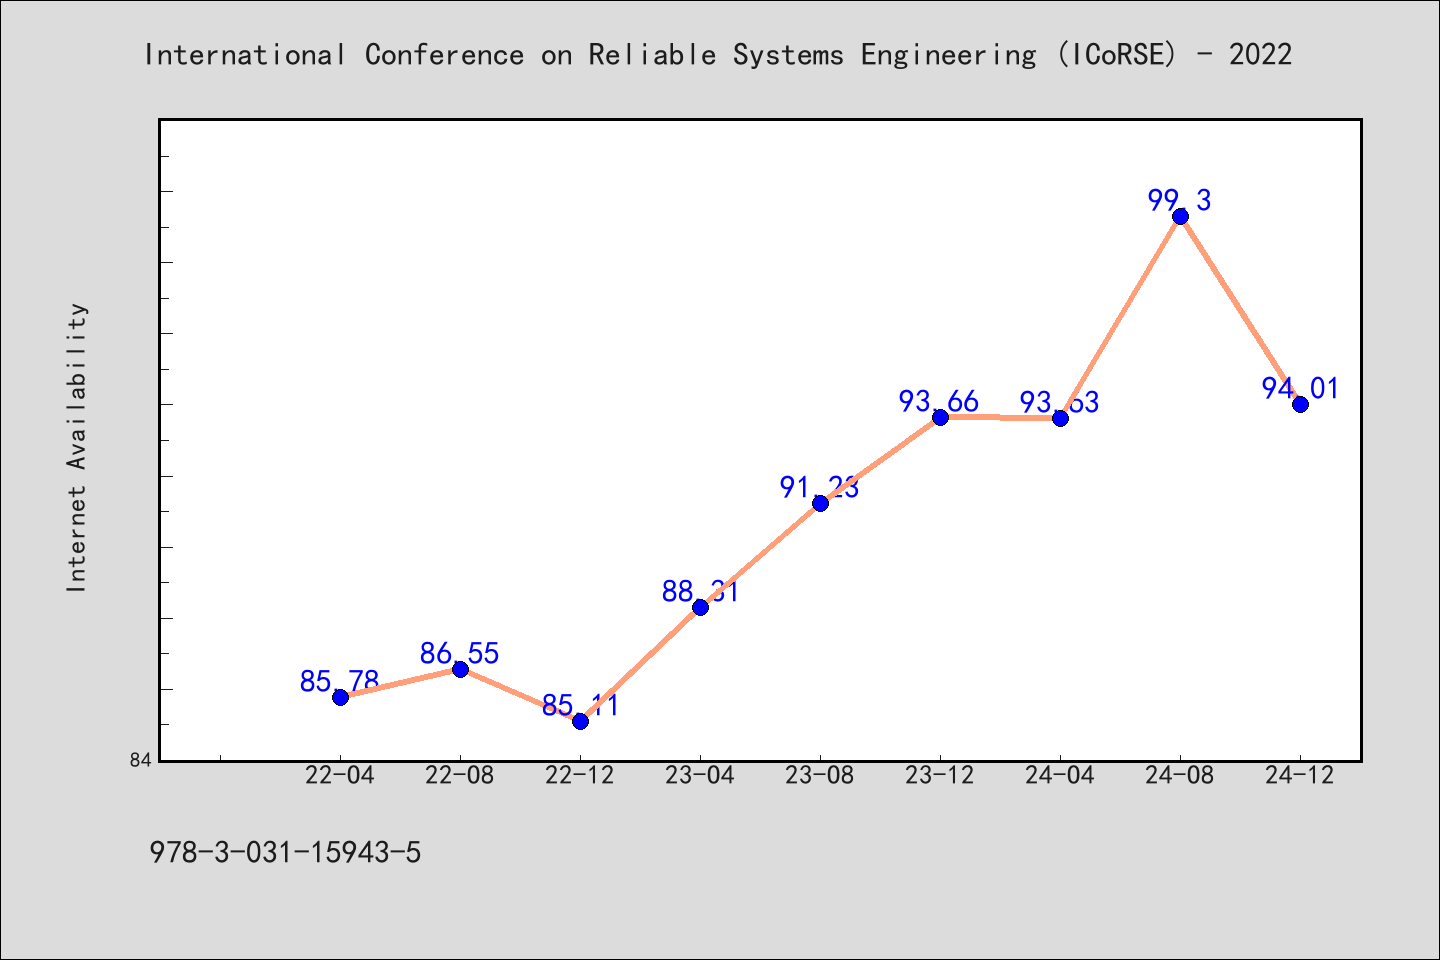Viewport: 1440px width, 960px height.
Task: Click the 22-12 x-axis label
Action: click(580, 775)
